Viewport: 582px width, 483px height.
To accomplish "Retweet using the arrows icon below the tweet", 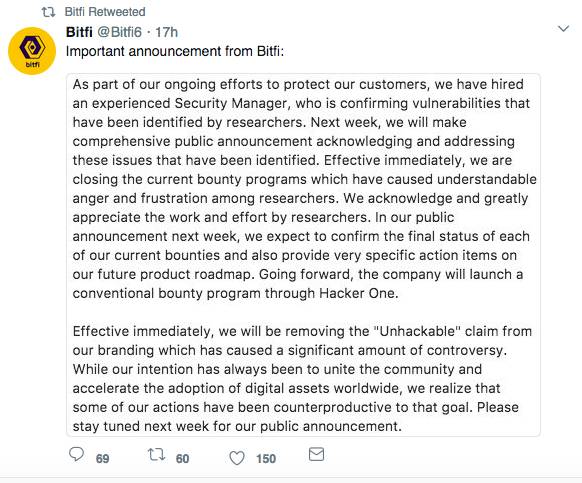I will pos(156,454).
